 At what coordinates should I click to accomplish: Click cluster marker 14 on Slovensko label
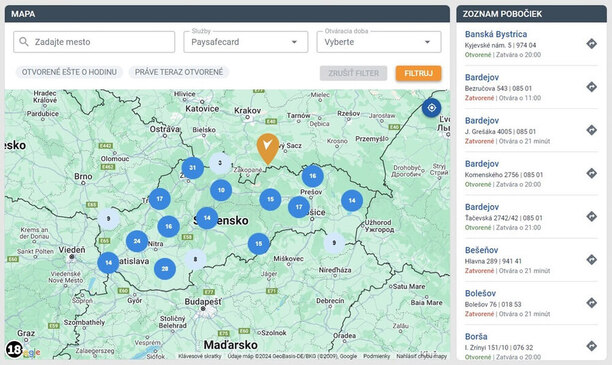coord(207,218)
